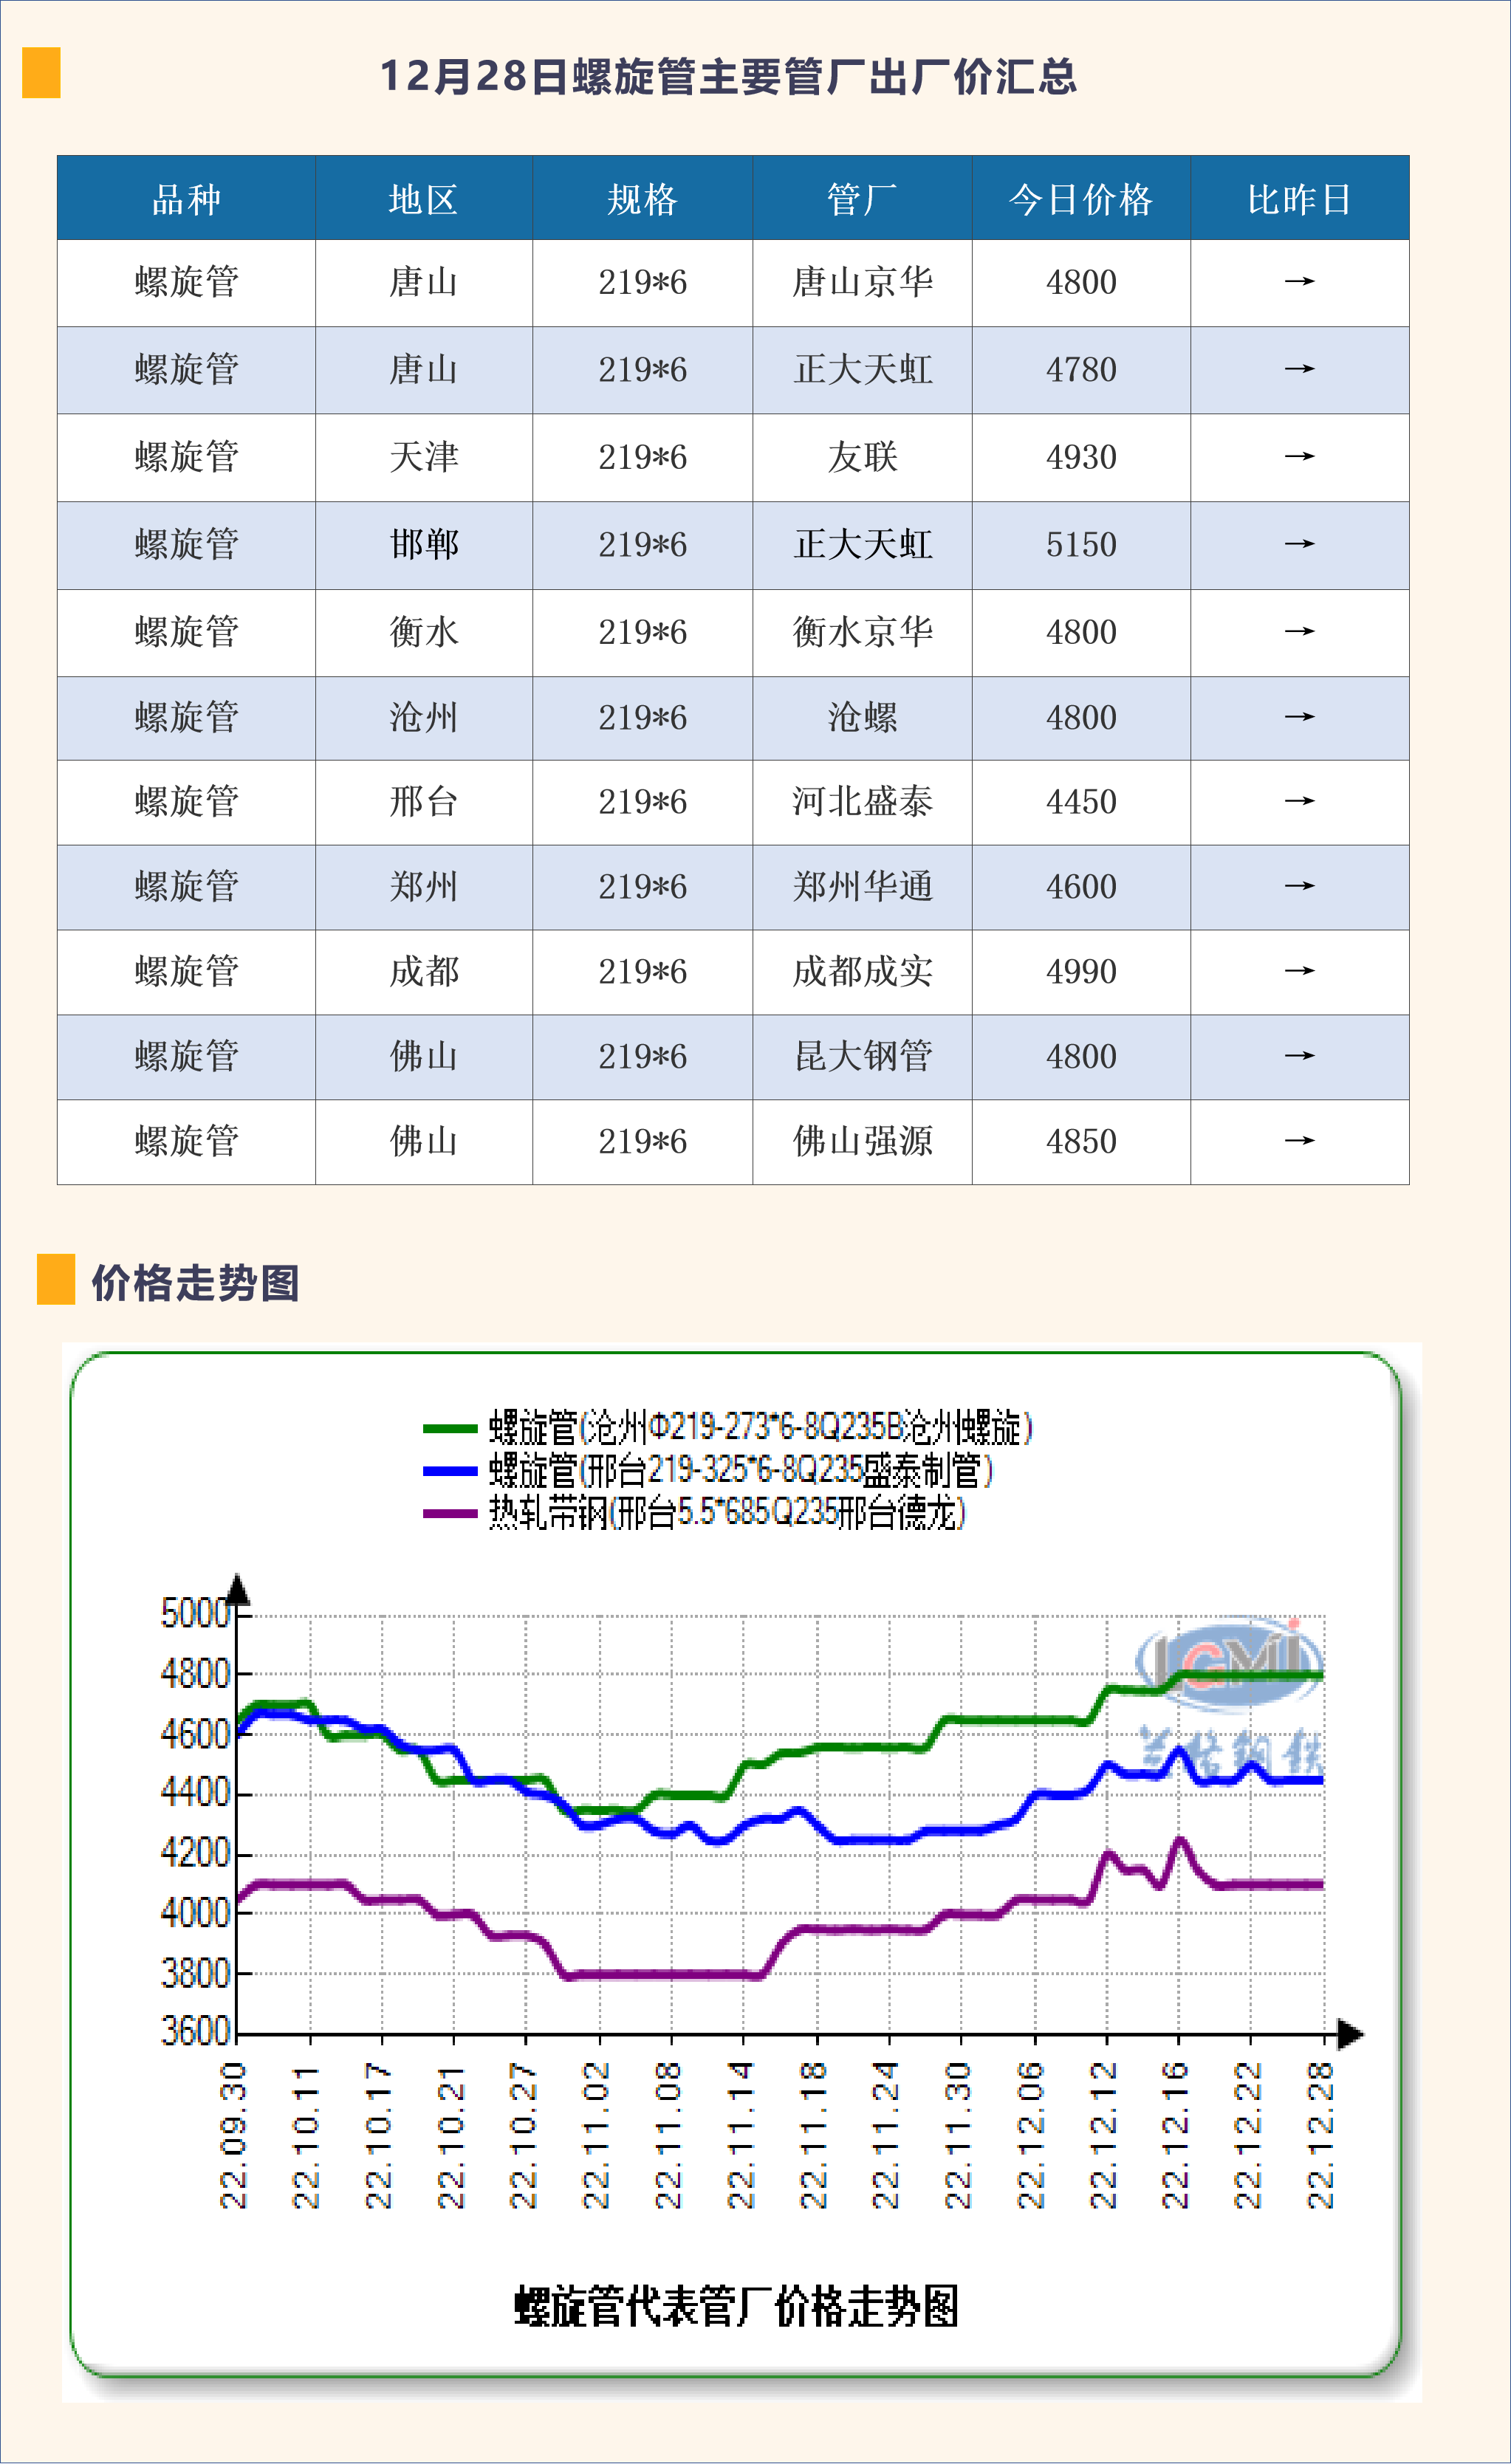Click 河北盛泰 factory name cell
1511x2464 pixels.
pos(862,802)
